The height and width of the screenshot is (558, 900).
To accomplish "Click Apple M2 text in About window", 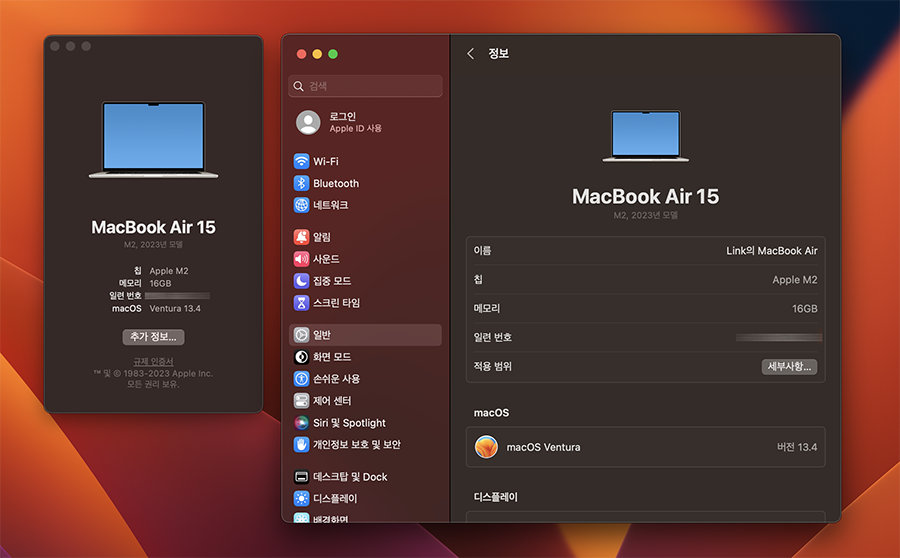I will point(169,270).
